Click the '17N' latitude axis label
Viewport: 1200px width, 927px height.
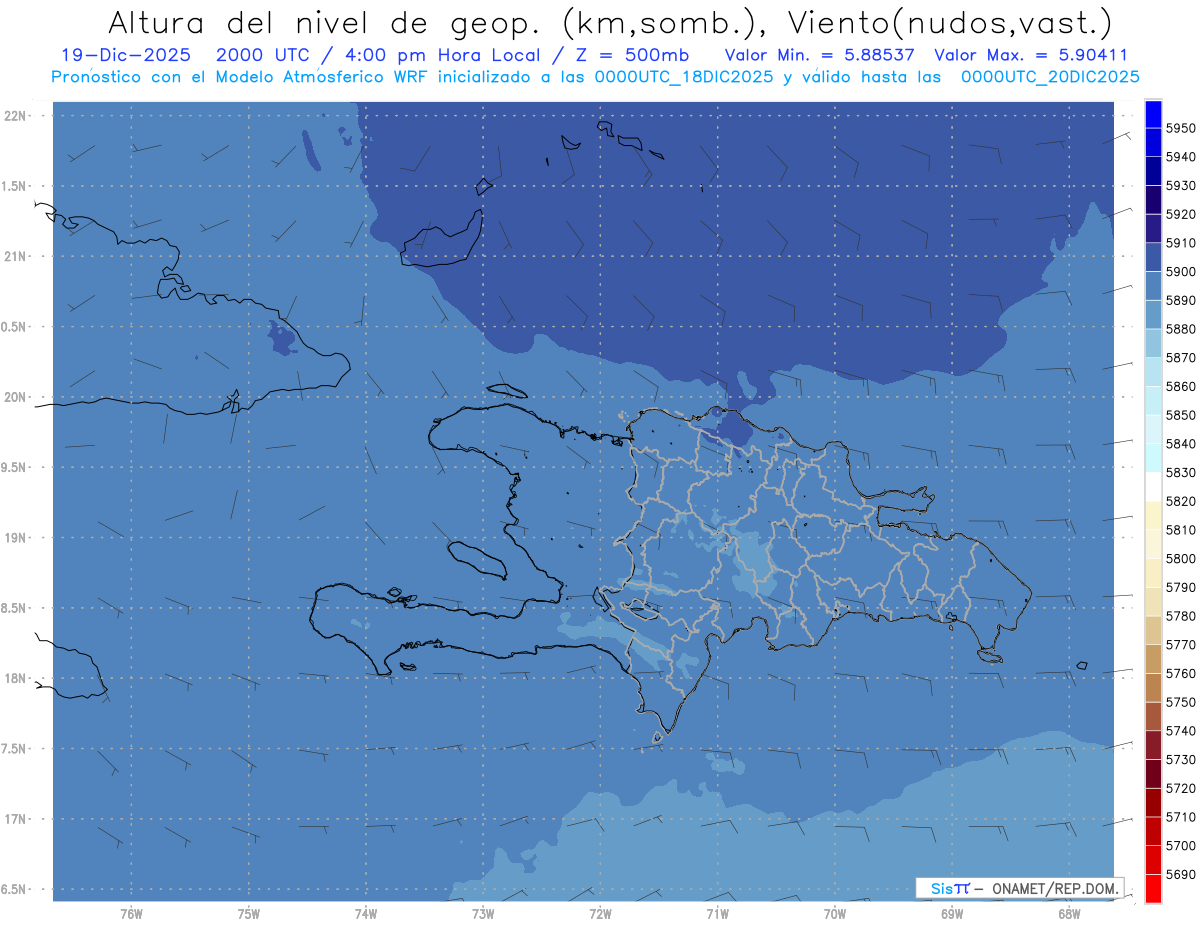click(17, 818)
